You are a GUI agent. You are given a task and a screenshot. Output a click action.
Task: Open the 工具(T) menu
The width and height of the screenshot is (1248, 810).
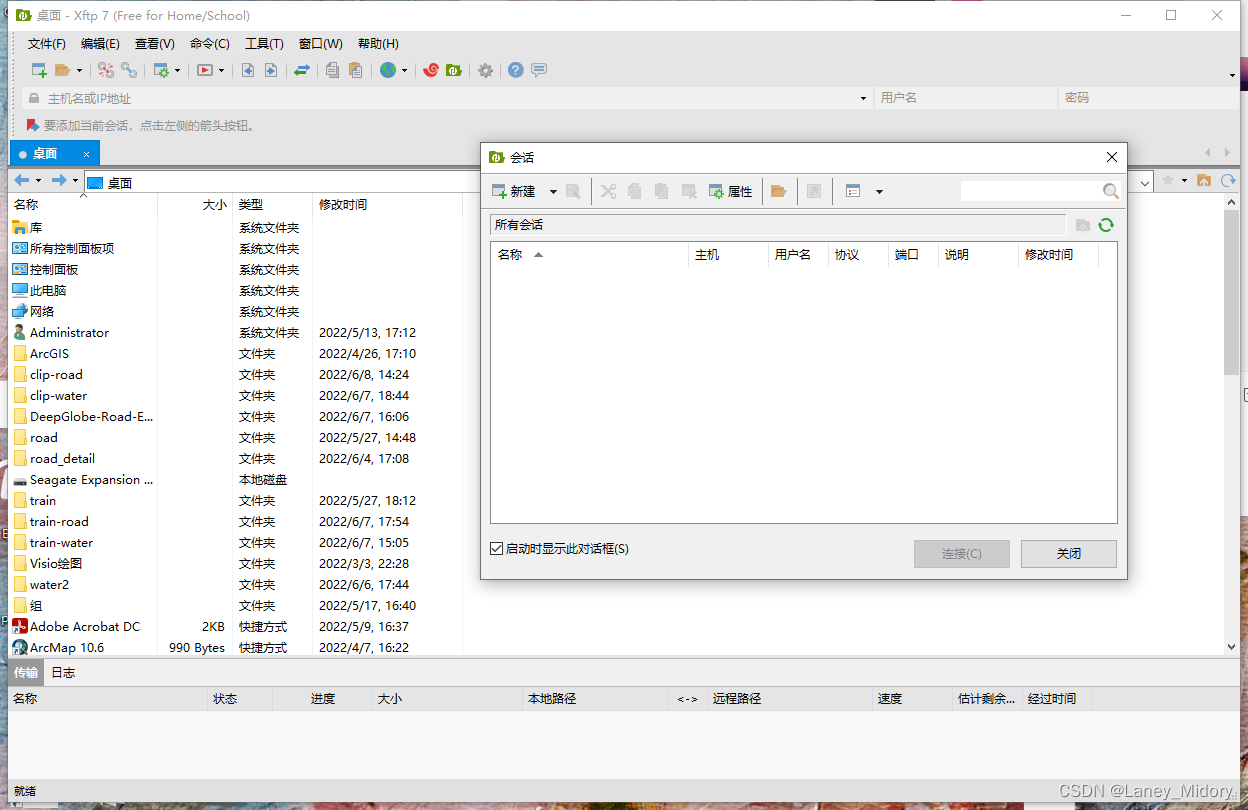pyautogui.click(x=264, y=43)
